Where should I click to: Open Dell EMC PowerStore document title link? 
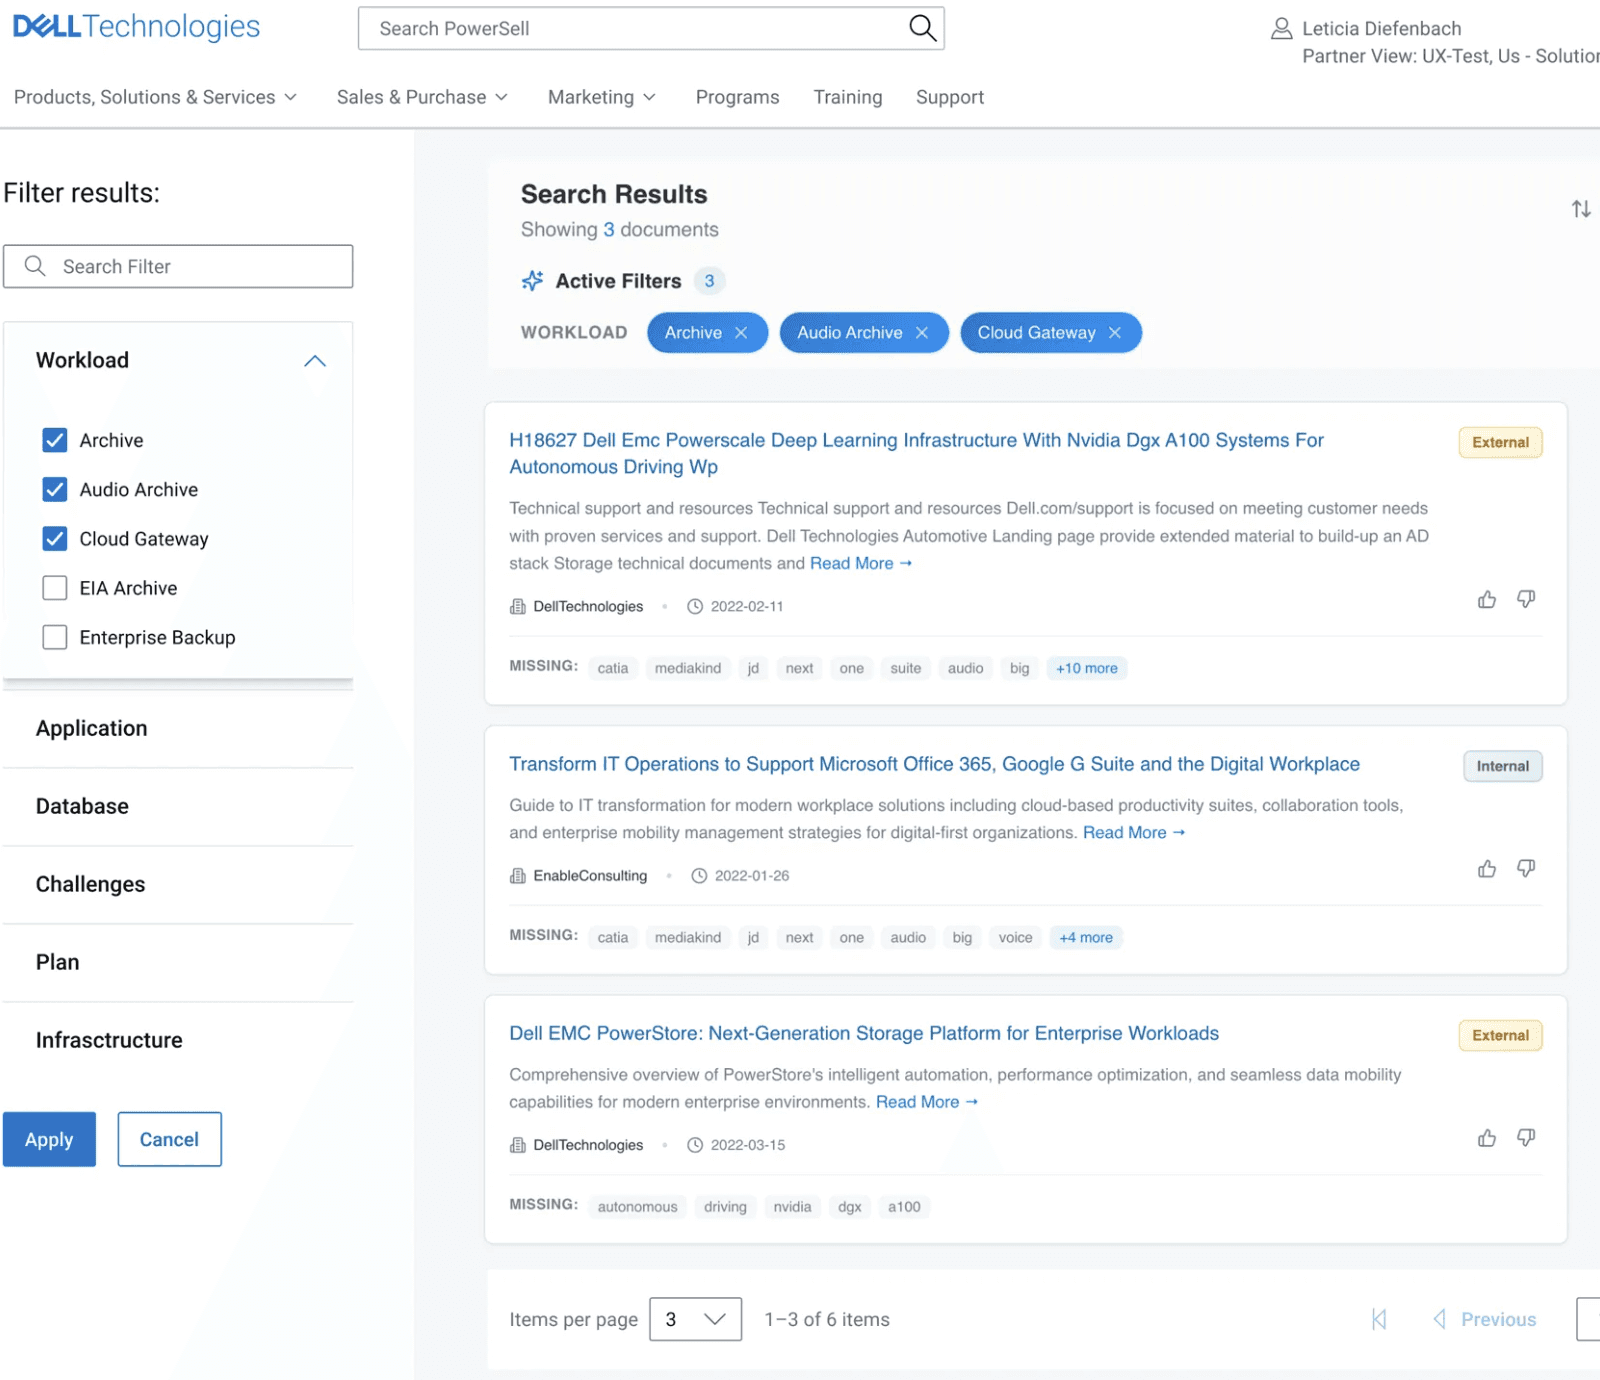864,1033
